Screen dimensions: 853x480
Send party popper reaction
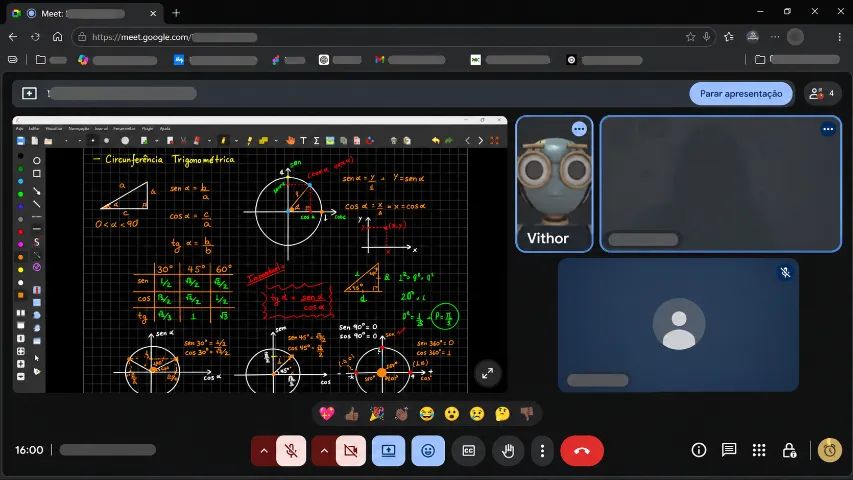point(376,414)
